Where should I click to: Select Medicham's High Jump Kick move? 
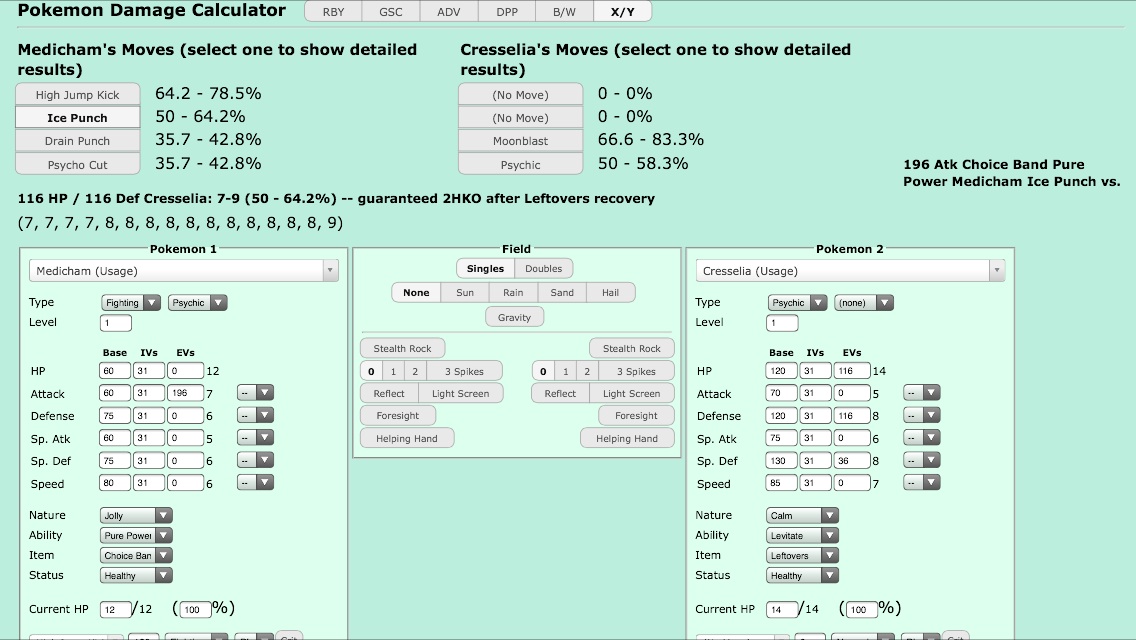[78, 94]
